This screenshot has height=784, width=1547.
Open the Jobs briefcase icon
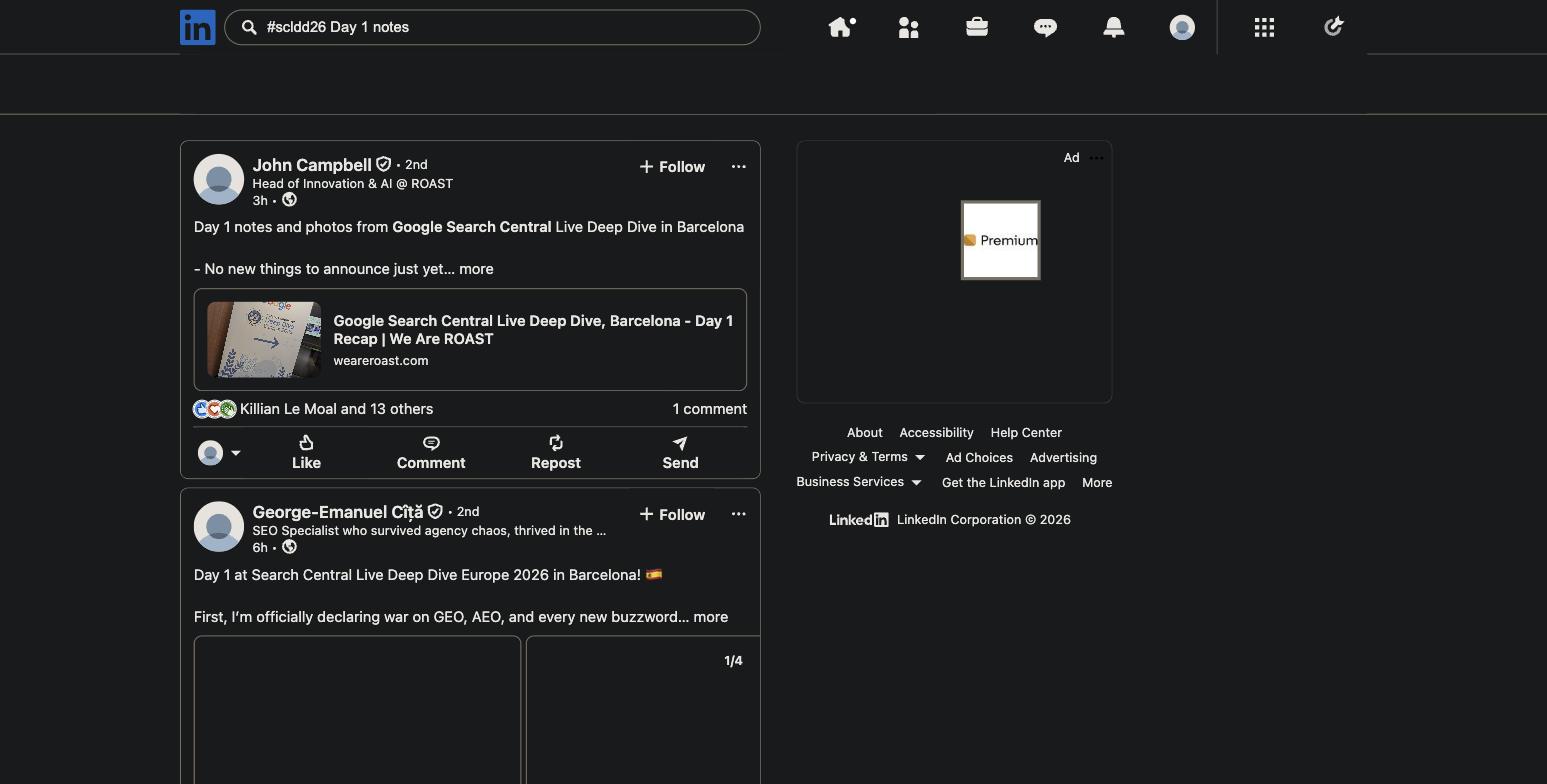[x=977, y=27]
